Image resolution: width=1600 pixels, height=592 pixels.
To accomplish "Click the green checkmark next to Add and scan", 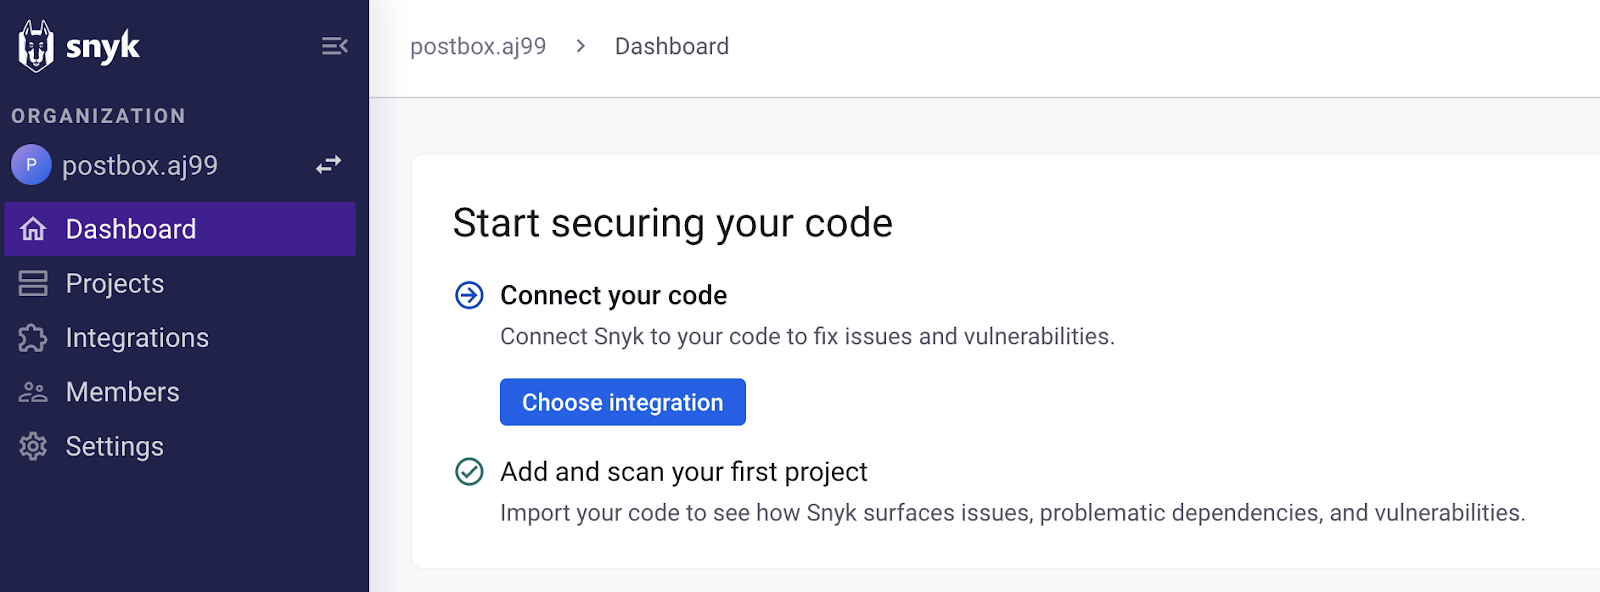I will (469, 471).
